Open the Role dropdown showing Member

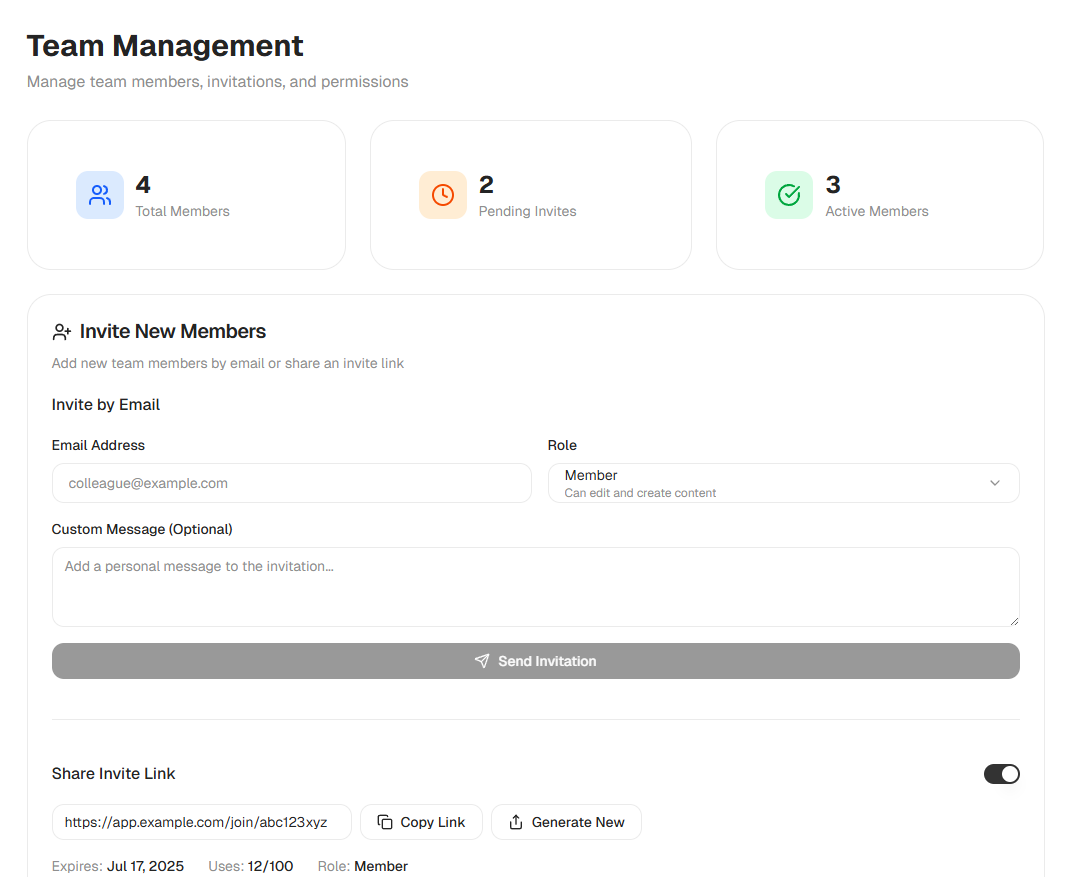(x=784, y=483)
